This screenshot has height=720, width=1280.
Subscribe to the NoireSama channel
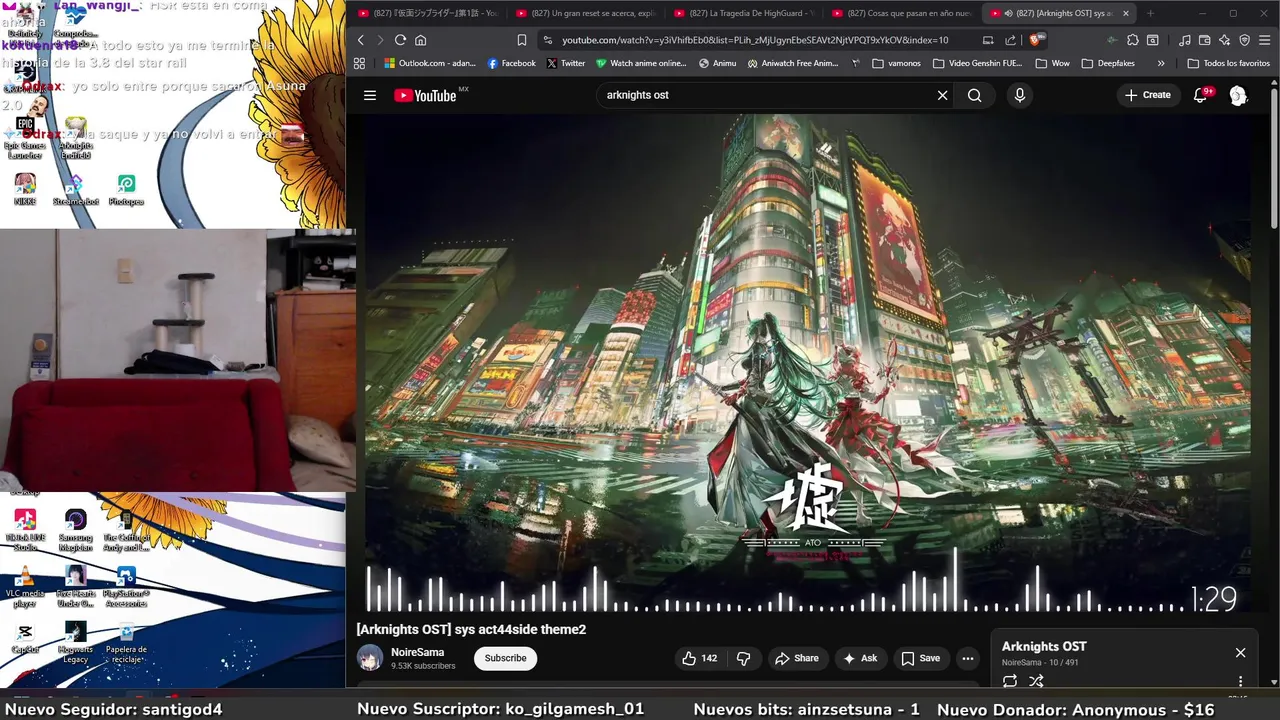(505, 658)
